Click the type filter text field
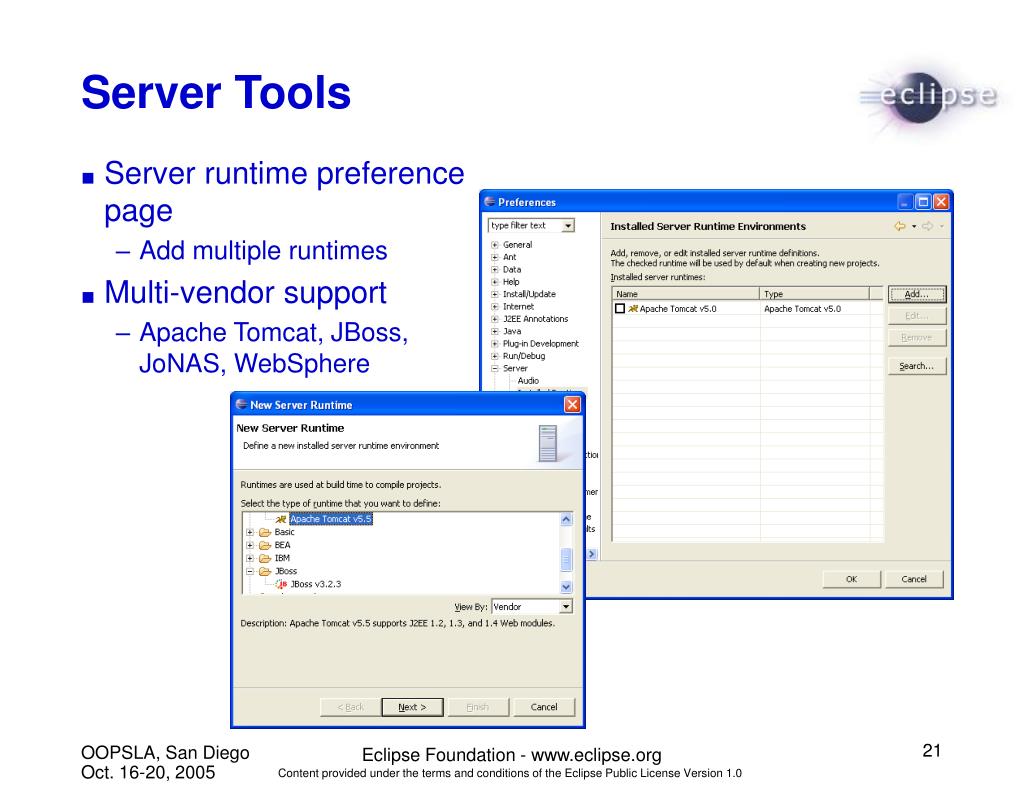 (x=525, y=226)
